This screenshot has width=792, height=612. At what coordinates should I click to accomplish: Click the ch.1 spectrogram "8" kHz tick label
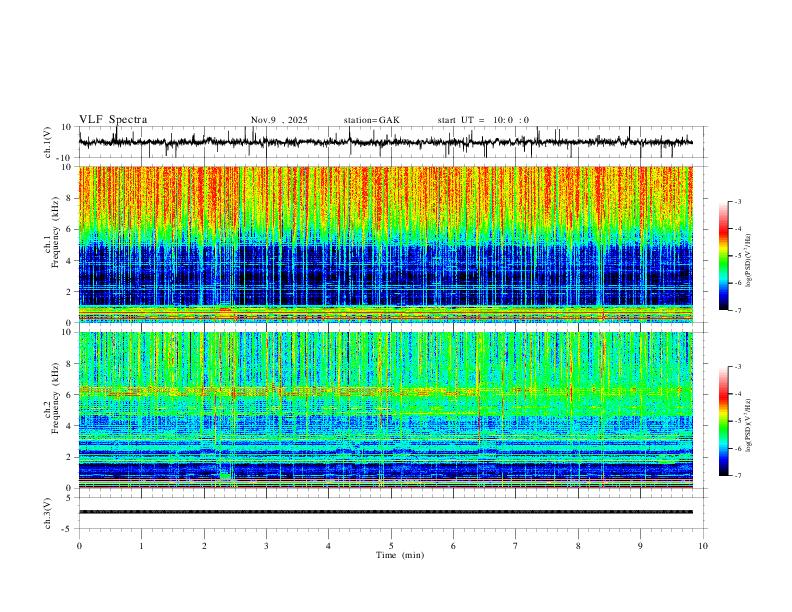click(70, 198)
